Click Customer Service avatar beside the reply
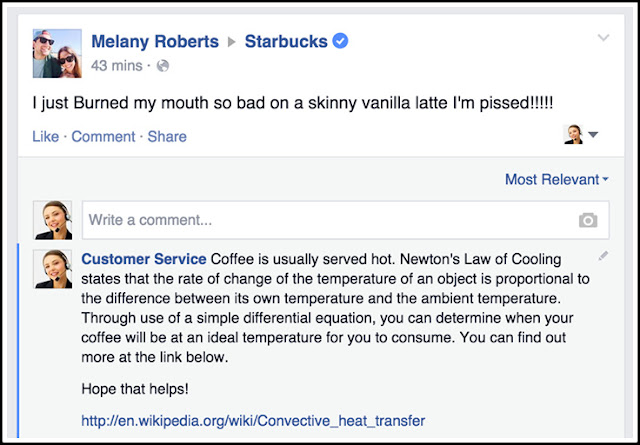Screen dimensions: 640x445 point(52,269)
